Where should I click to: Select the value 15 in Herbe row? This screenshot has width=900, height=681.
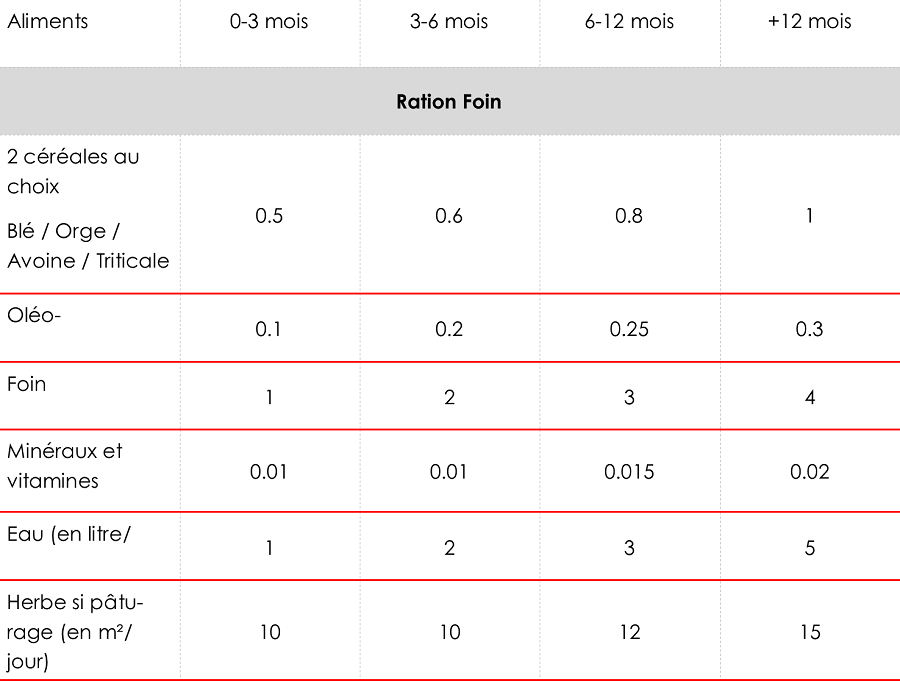click(x=809, y=632)
